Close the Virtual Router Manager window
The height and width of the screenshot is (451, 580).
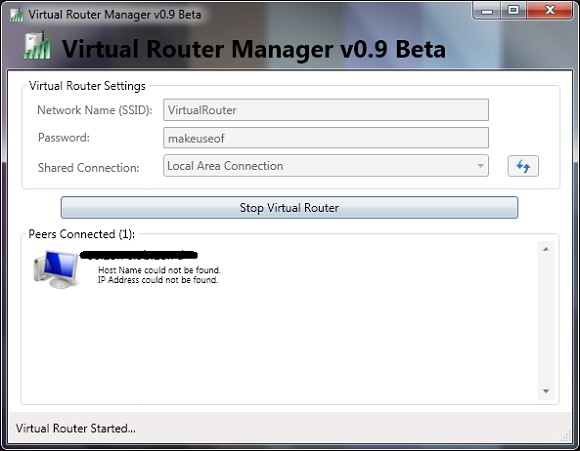click(550, 11)
